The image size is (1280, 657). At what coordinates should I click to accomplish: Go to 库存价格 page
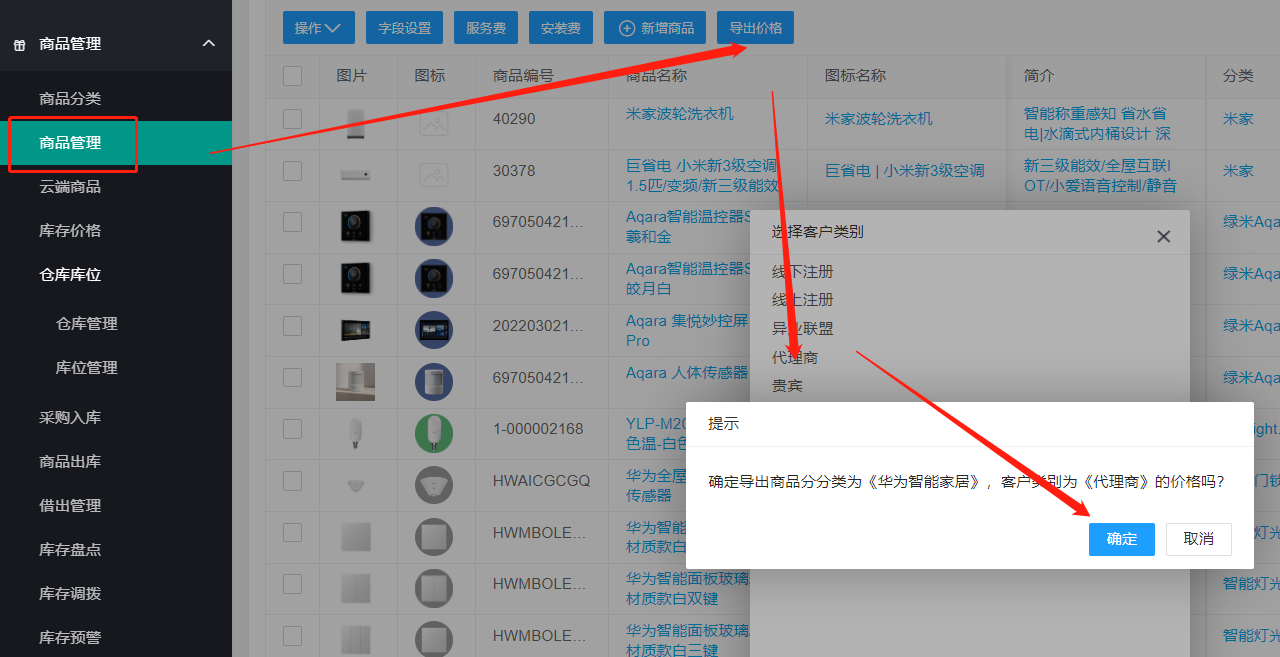pos(70,231)
